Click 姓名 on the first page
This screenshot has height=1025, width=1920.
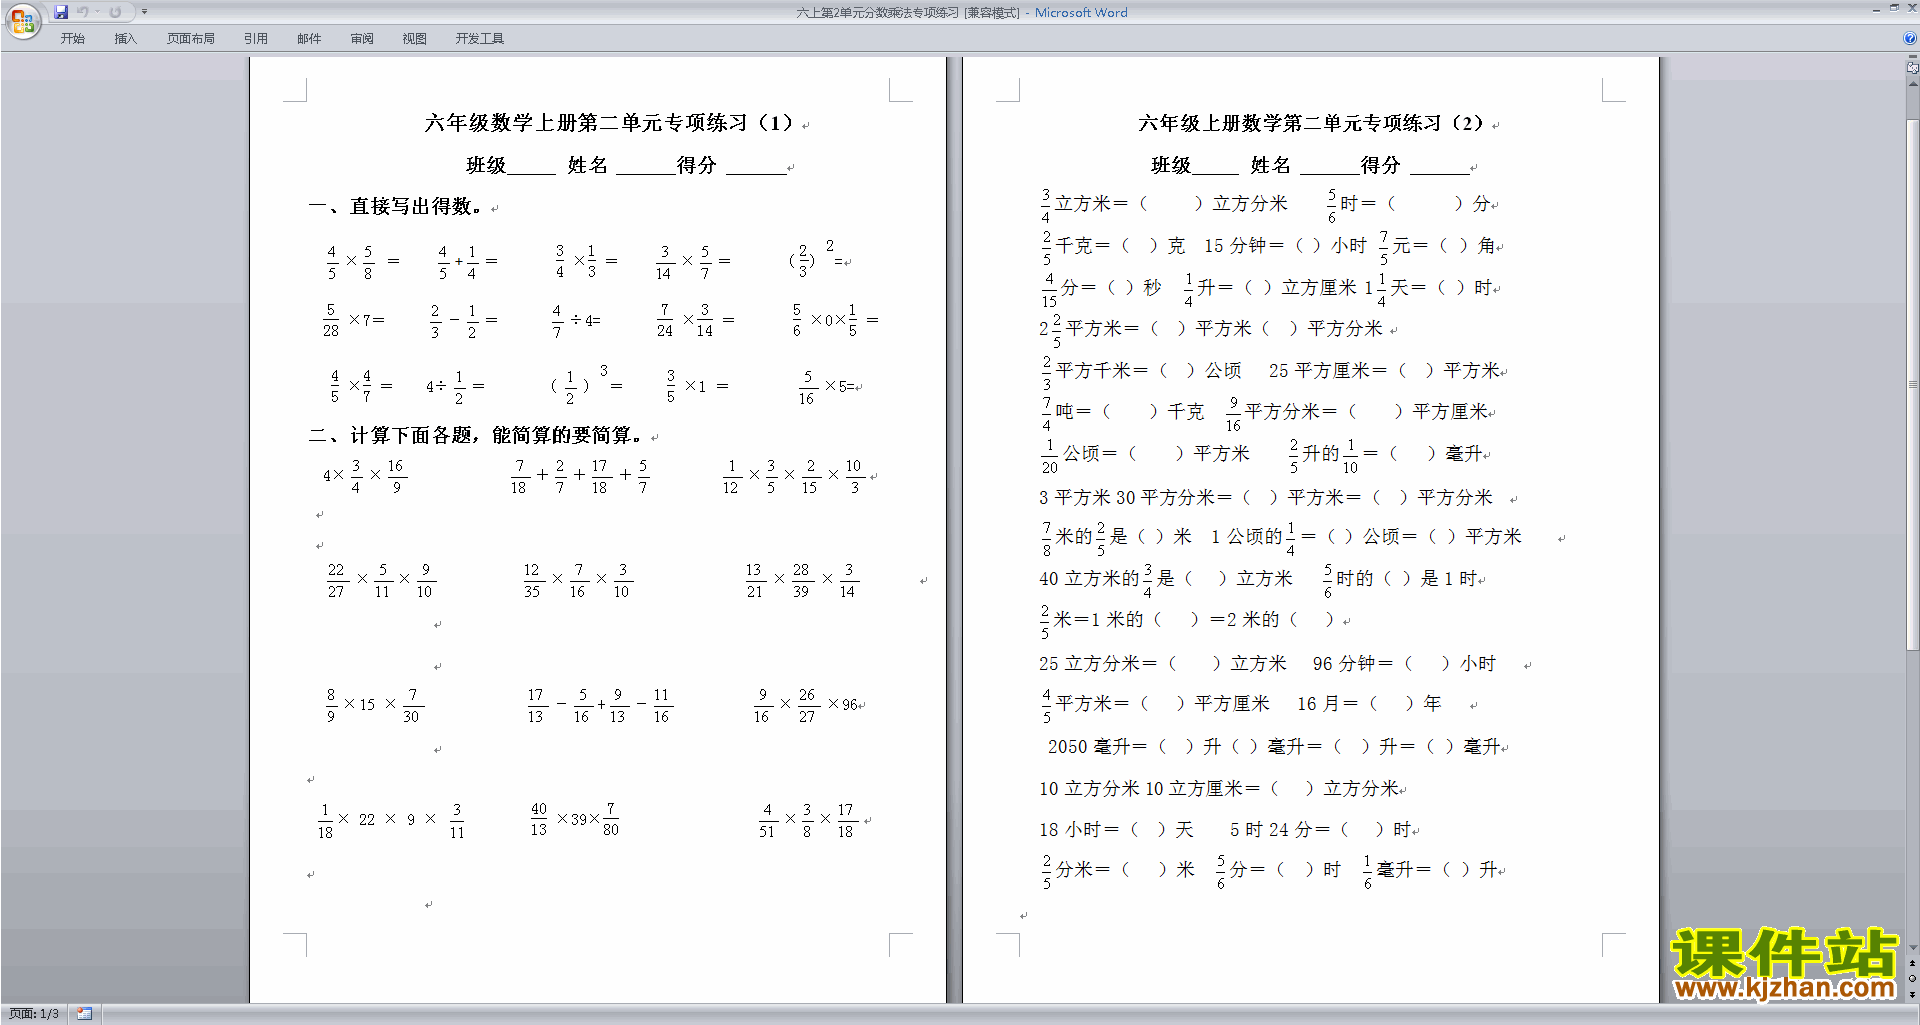587,165
